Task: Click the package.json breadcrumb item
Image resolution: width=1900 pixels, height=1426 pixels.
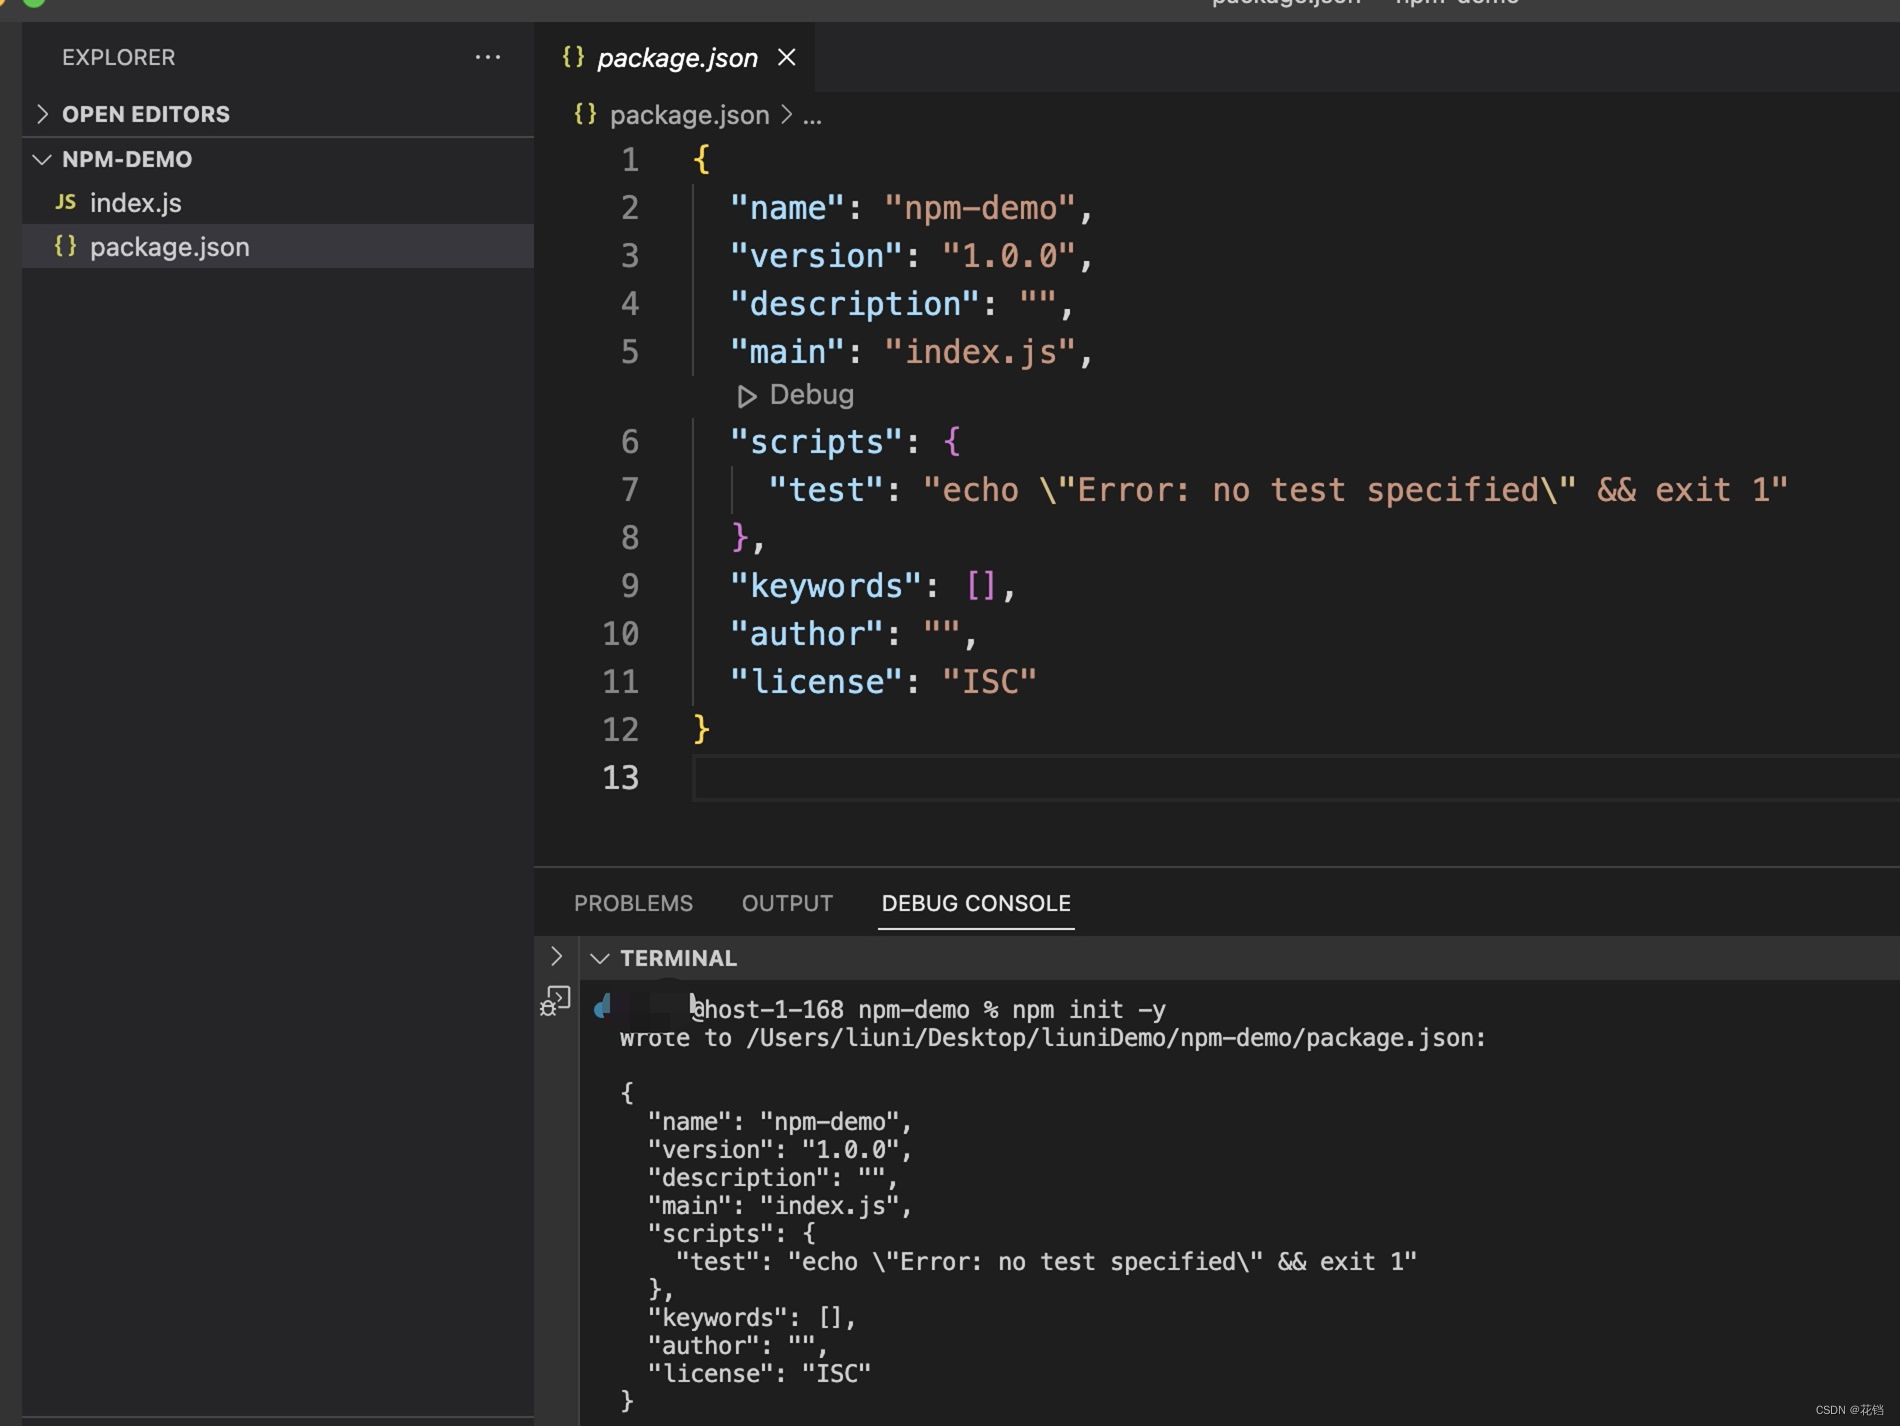Action: pos(689,115)
